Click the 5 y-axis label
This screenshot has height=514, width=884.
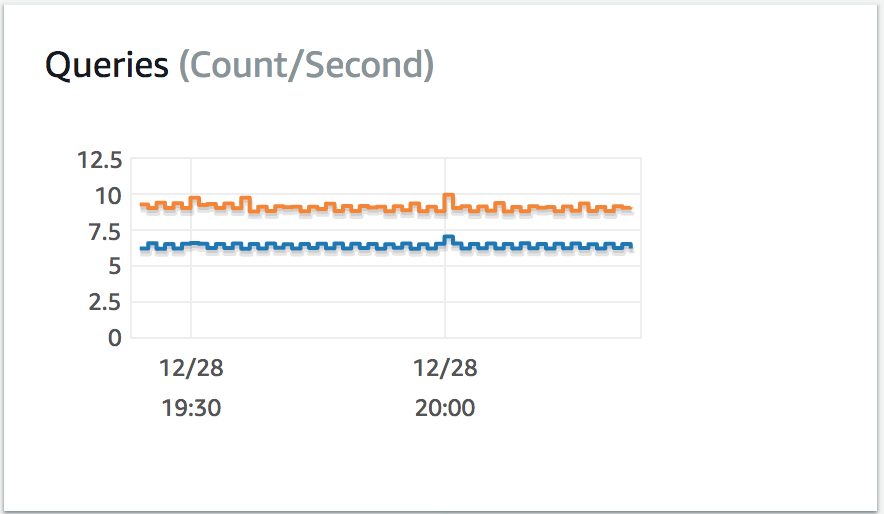(115, 266)
